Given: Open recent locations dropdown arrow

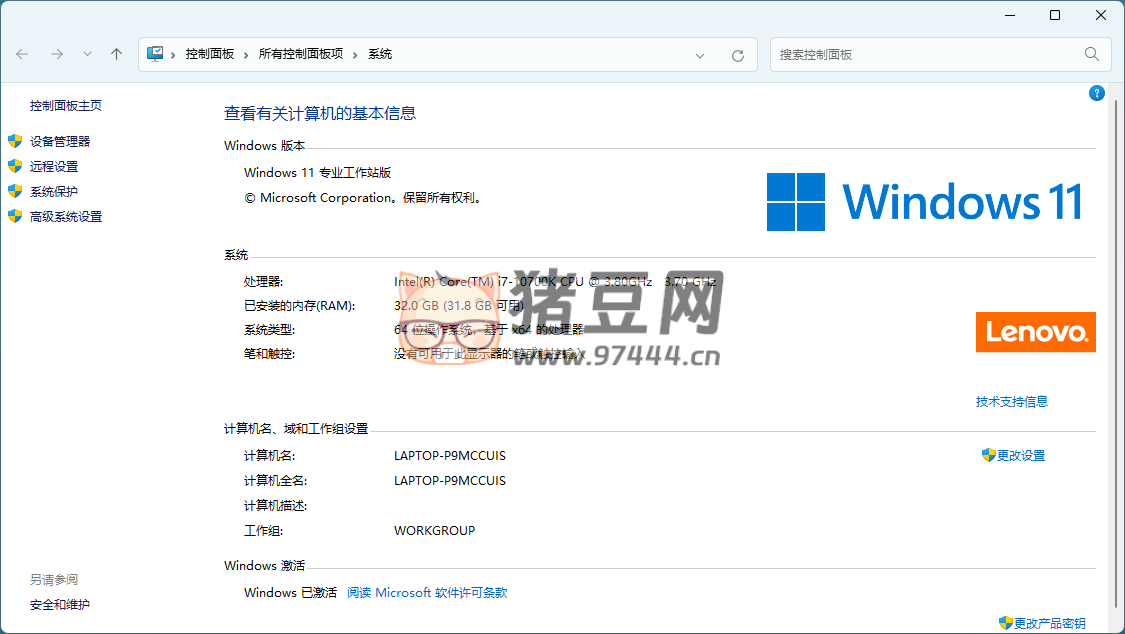Looking at the screenshot, I should point(87,54).
